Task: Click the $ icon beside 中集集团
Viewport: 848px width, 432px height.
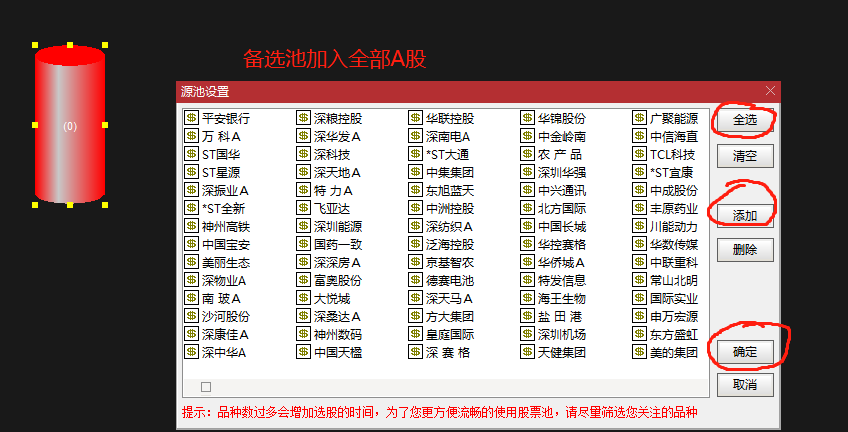Action: coord(415,172)
